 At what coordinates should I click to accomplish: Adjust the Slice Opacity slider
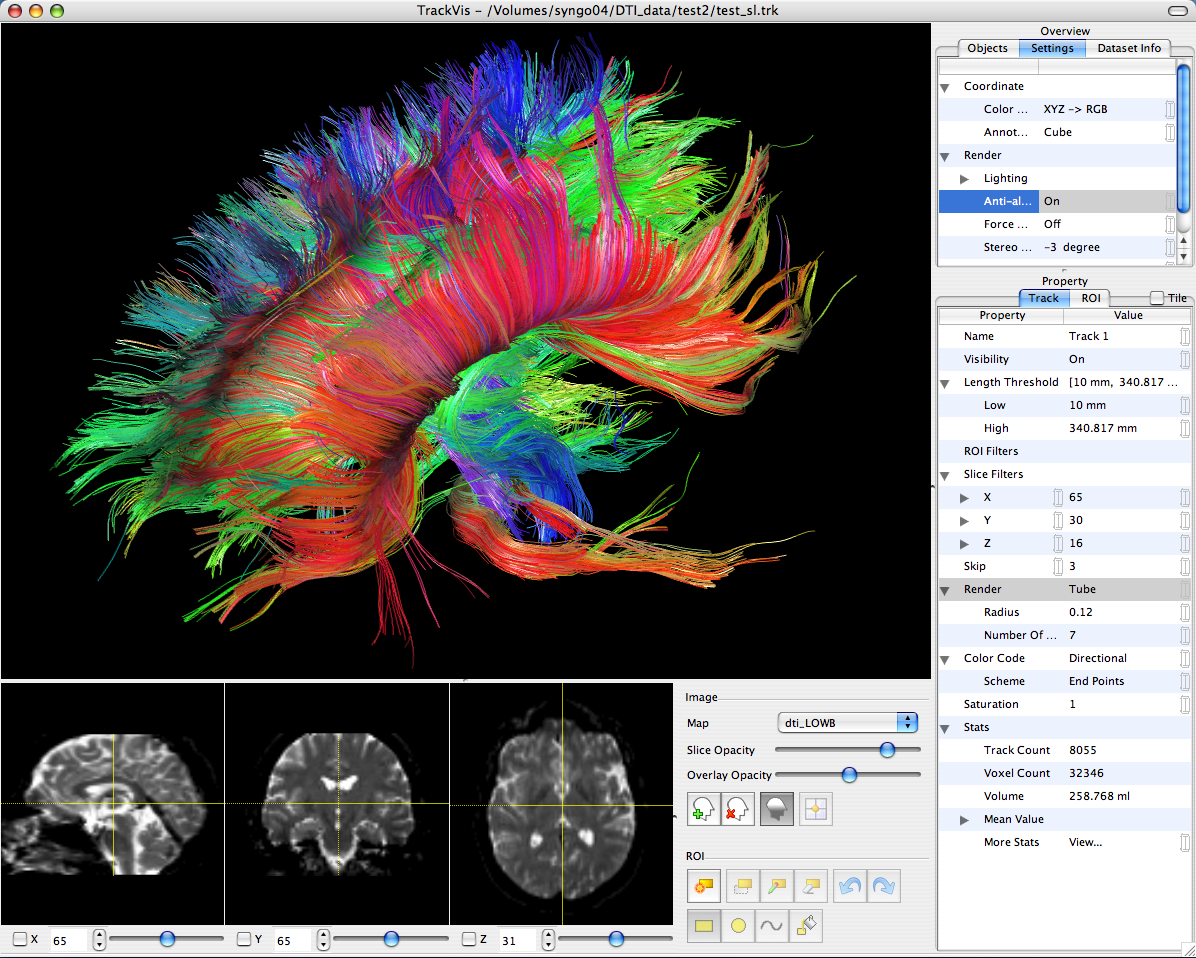[886, 750]
